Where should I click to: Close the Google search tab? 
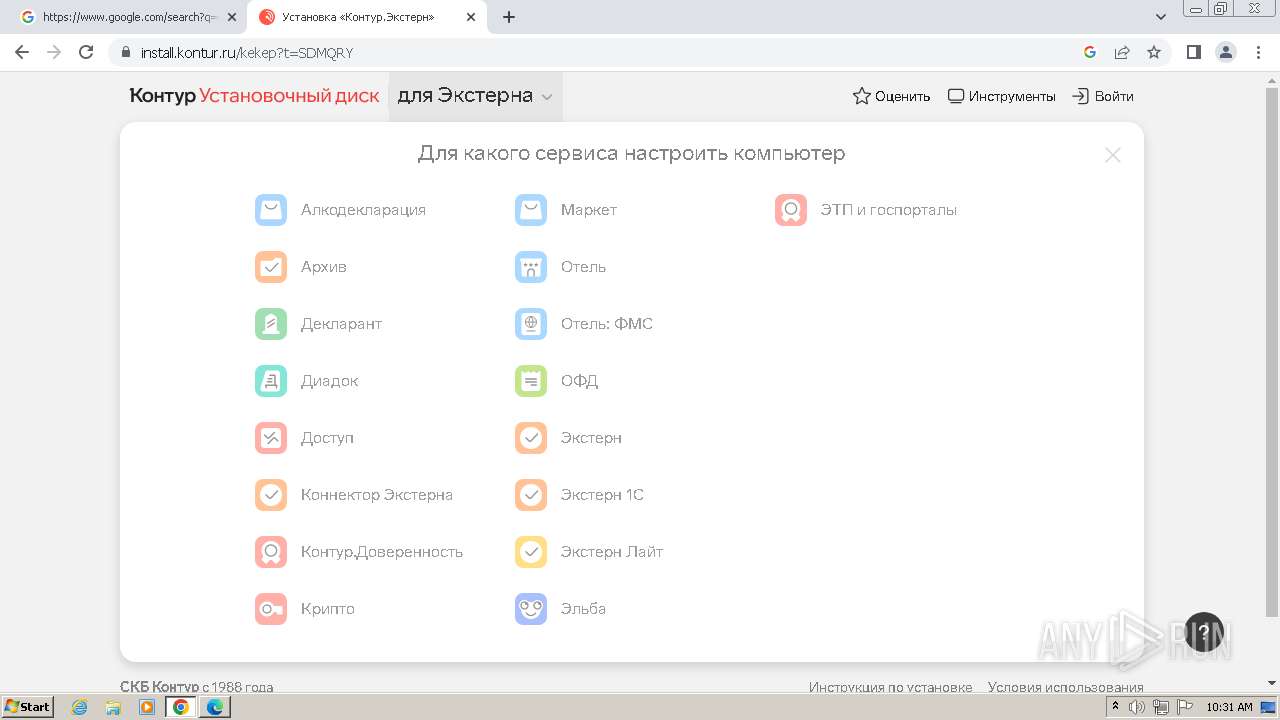pos(232,17)
